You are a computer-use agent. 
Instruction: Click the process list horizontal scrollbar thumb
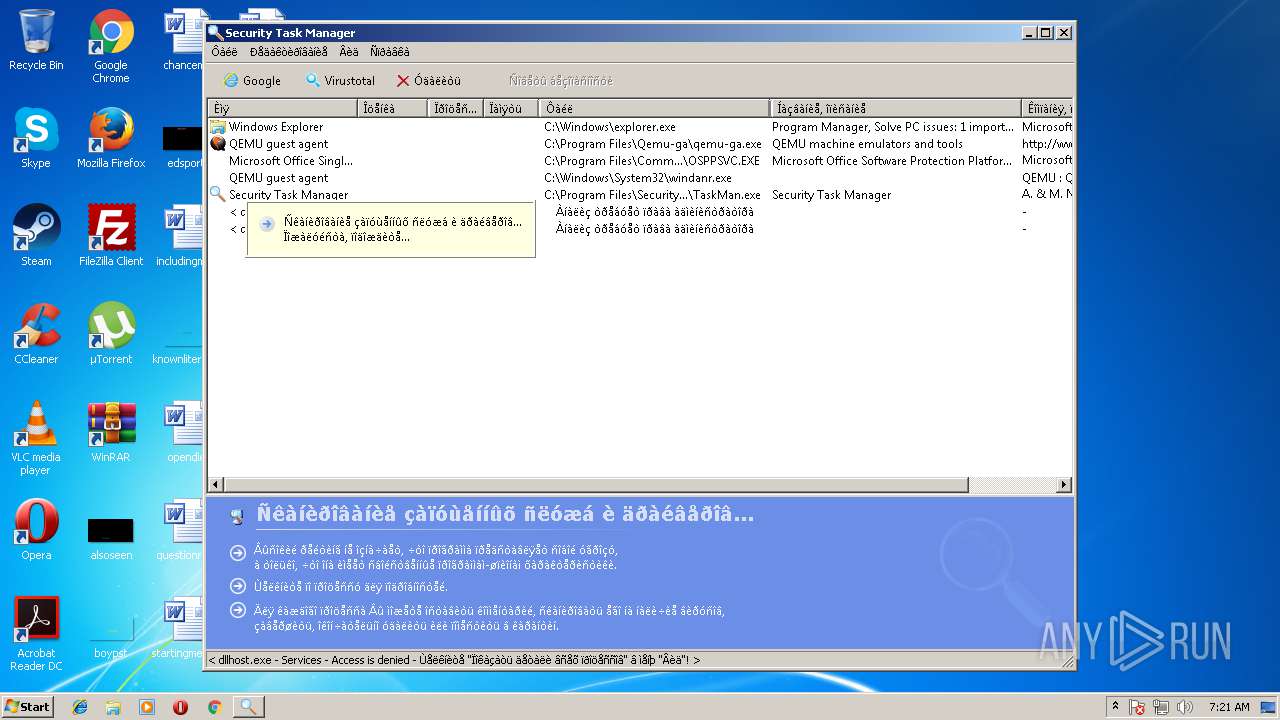coord(595,485)
